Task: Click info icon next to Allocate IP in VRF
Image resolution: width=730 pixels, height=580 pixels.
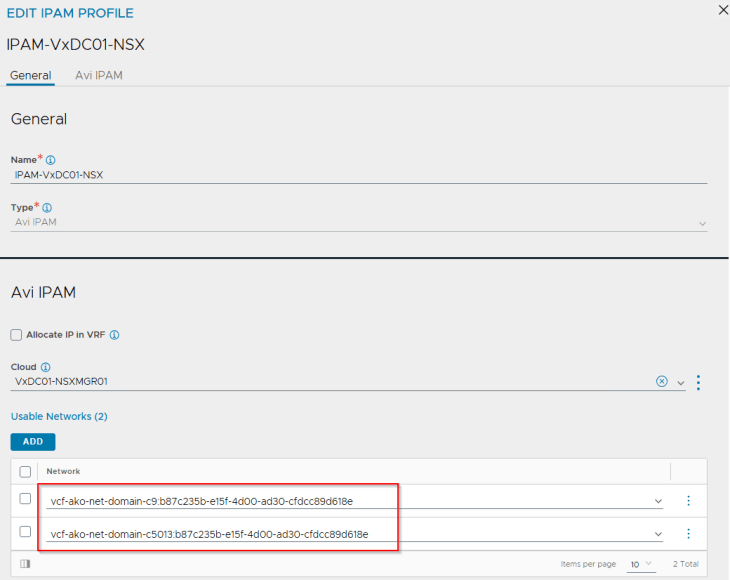Action: pos(114,335)
